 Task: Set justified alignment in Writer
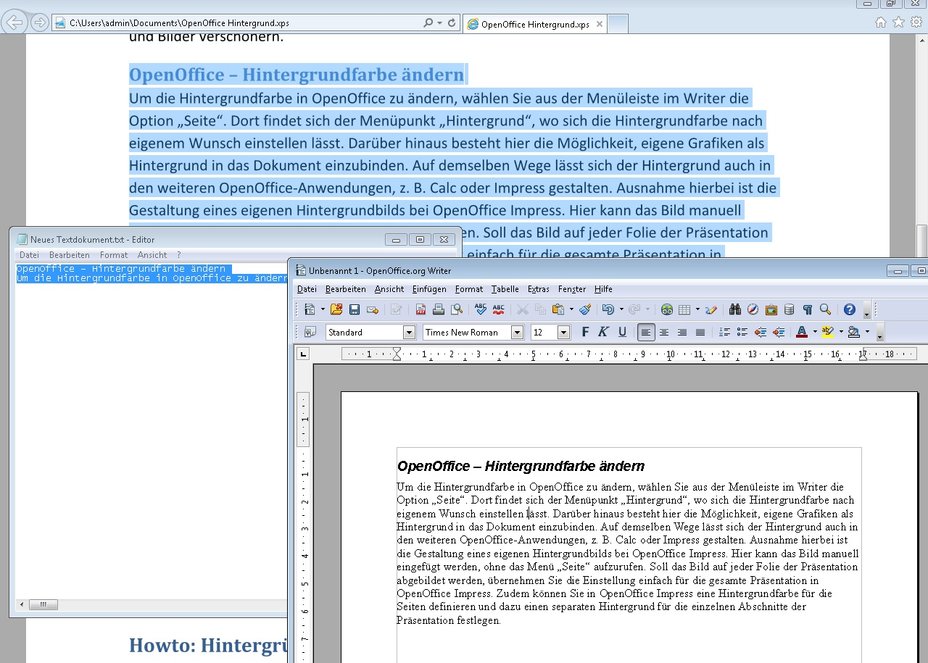700,332
